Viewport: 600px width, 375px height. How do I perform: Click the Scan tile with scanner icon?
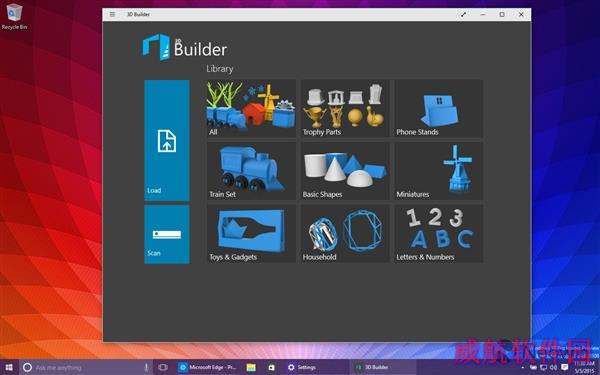[x=167, y=234]
